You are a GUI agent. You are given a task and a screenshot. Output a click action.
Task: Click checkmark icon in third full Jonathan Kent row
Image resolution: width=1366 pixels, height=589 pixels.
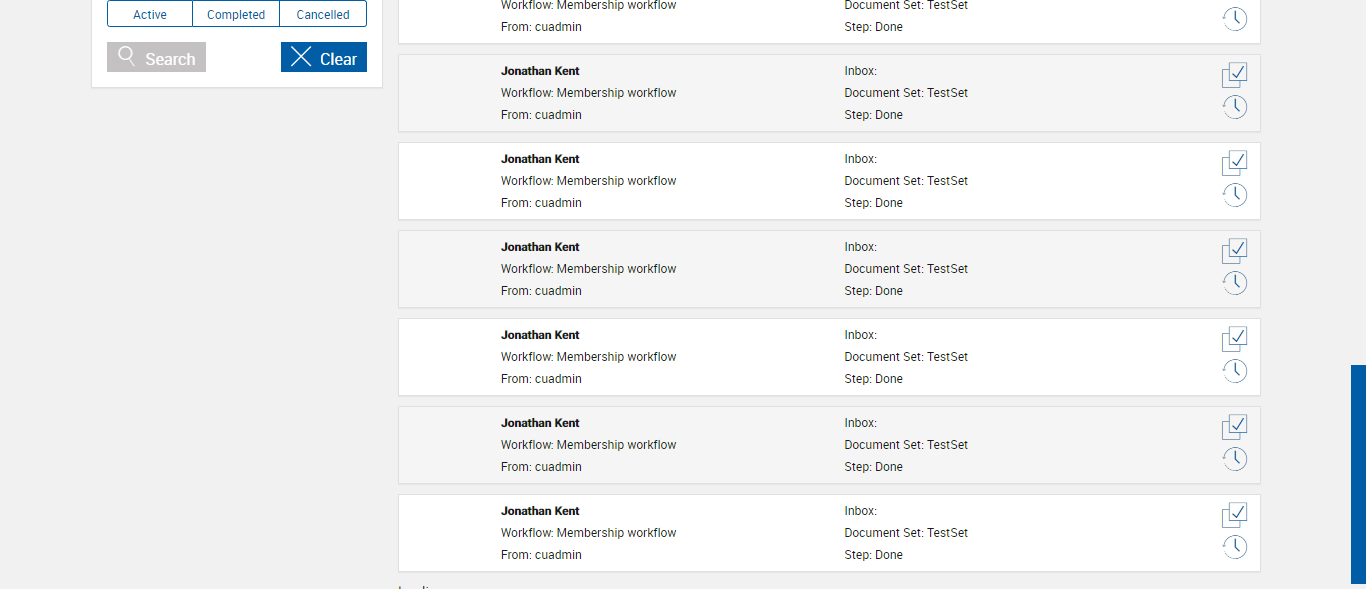(x=1235, y=251)
